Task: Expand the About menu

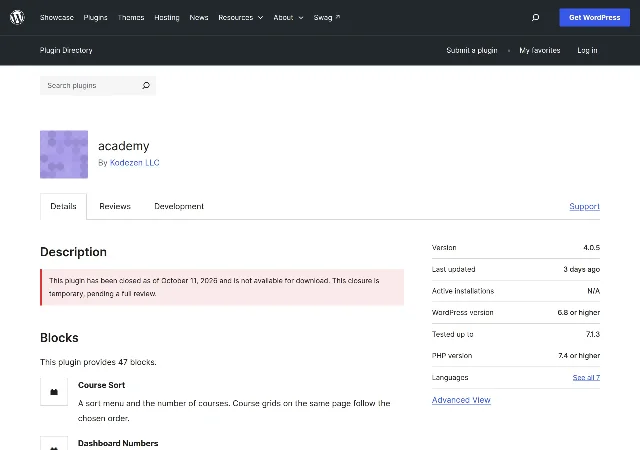Action: point(288,18)
